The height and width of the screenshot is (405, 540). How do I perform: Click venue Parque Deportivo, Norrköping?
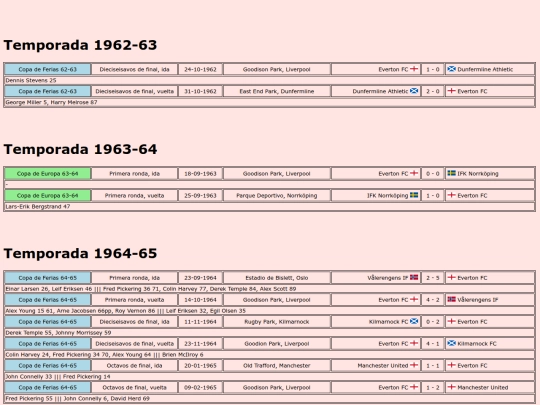(x=277, y=196)
